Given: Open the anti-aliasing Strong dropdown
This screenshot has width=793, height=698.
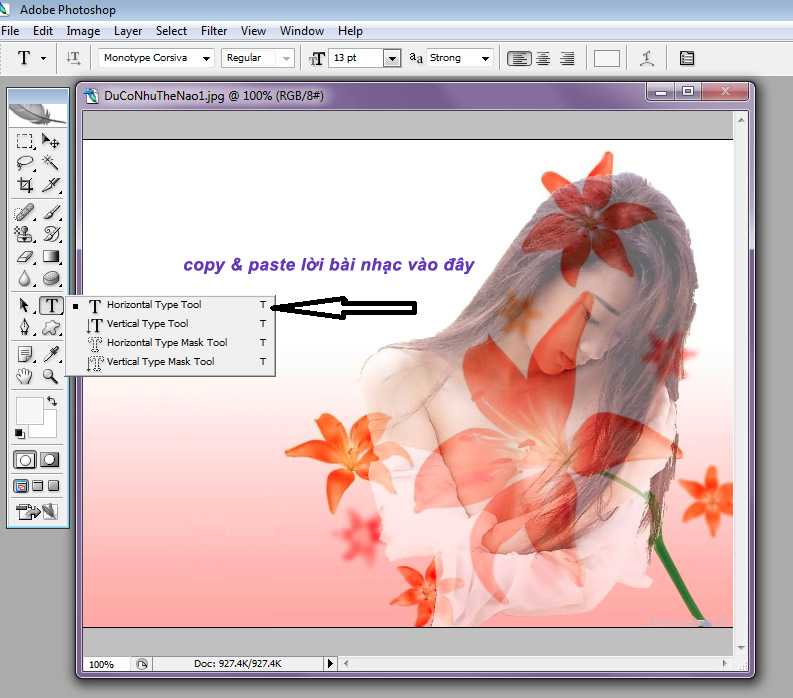Looking at the screenshot, I should (485, 58).
